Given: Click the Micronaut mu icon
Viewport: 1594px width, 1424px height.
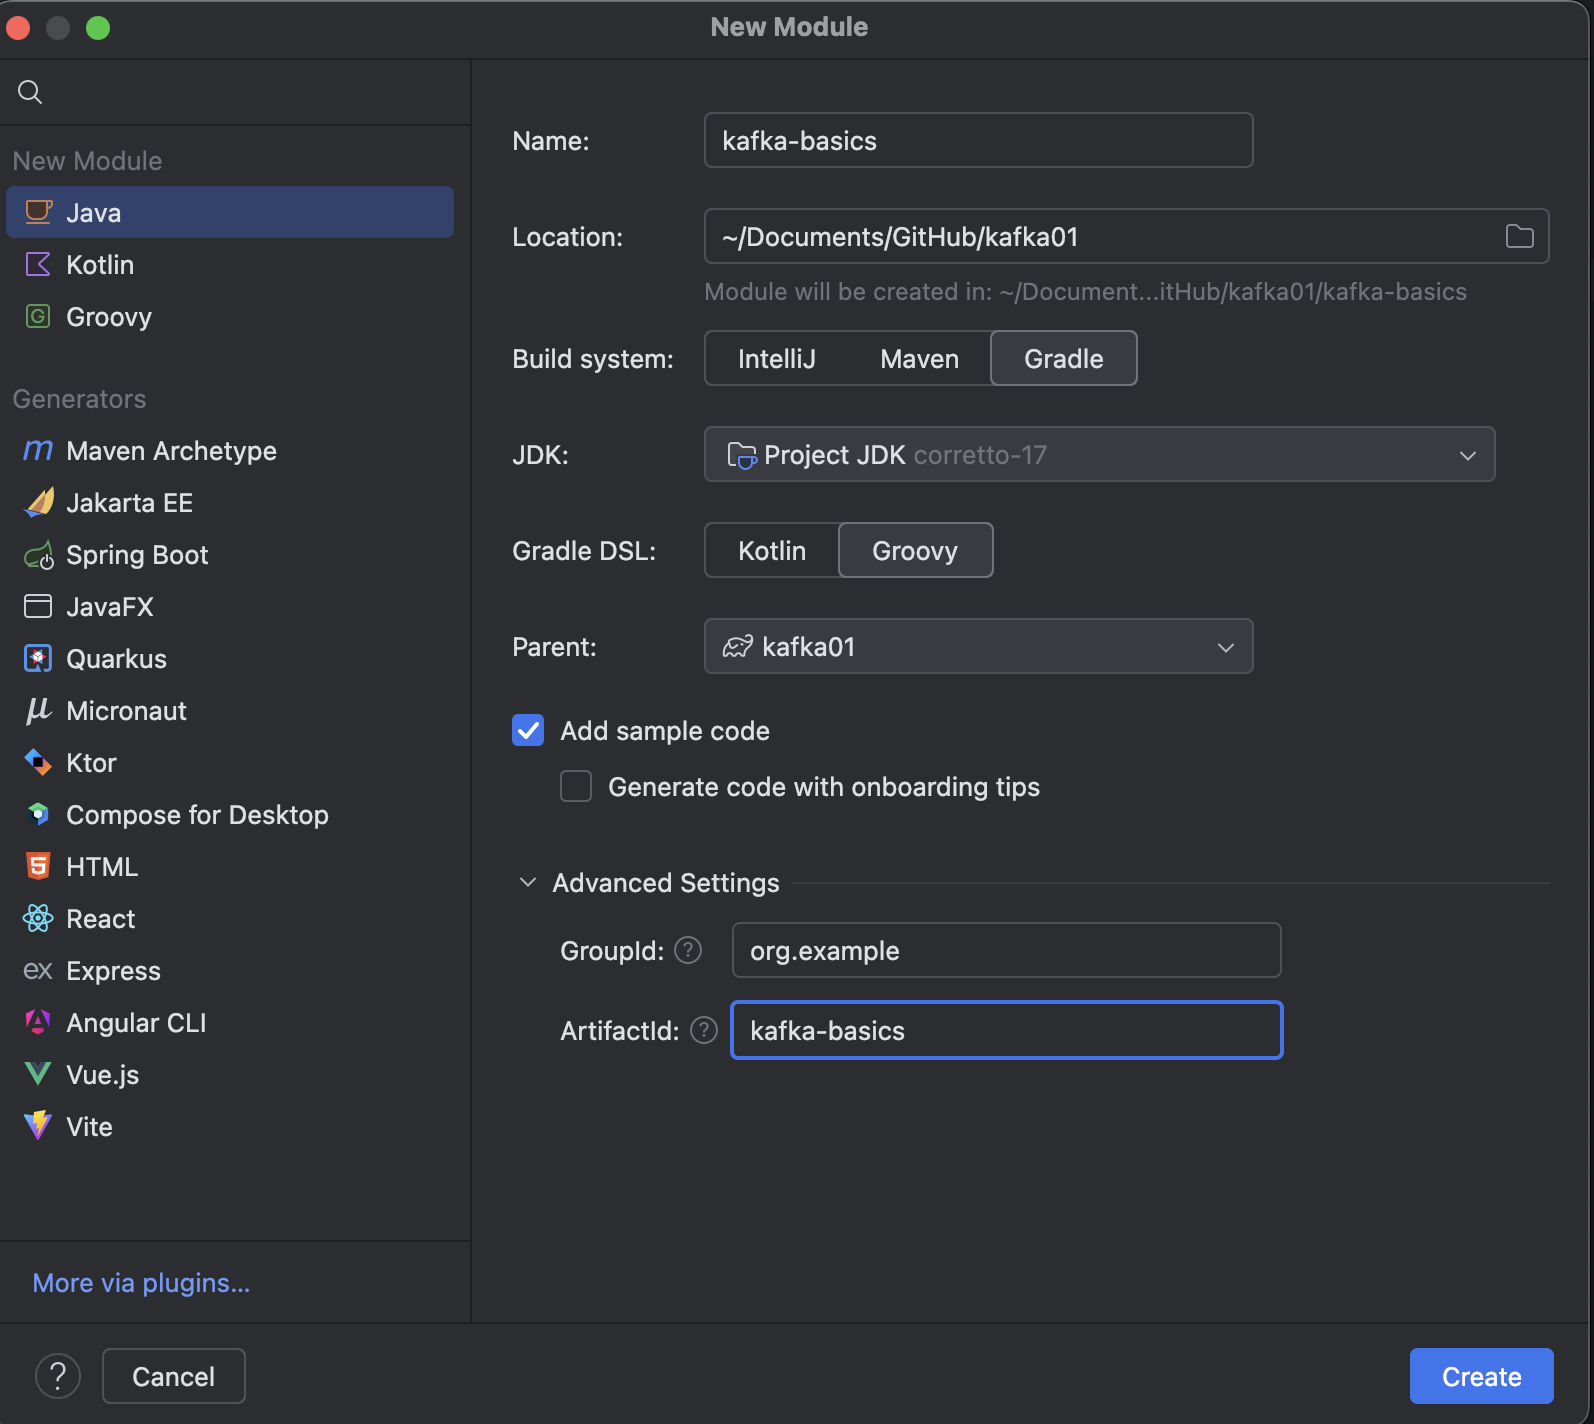Looking at the screenshot, I should coord(38,710).
